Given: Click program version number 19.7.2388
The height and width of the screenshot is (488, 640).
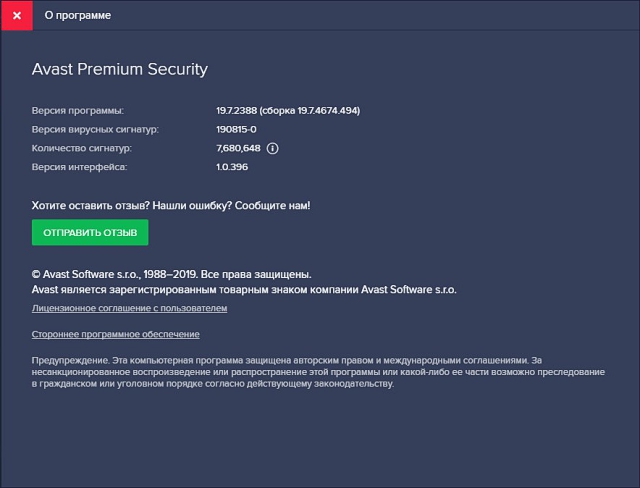Looking at the screenshot, I should tap(237, 110).
